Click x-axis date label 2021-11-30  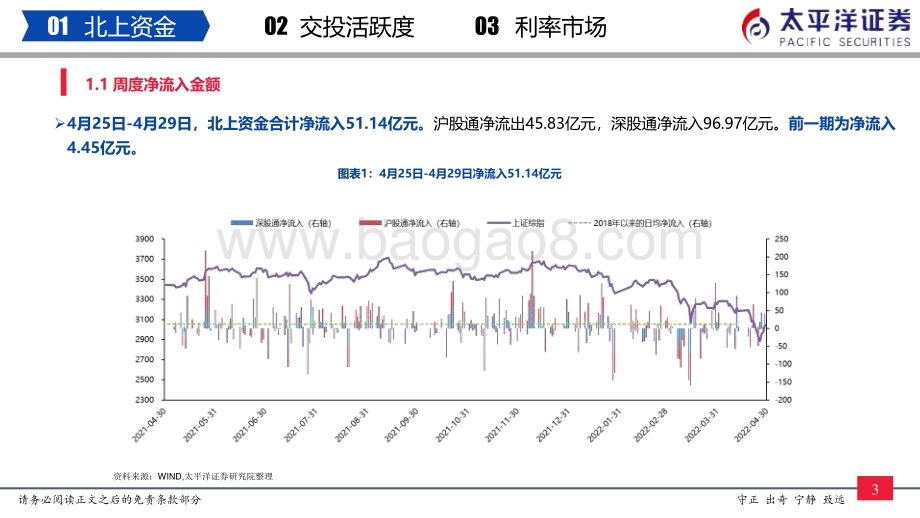(502, 425)
